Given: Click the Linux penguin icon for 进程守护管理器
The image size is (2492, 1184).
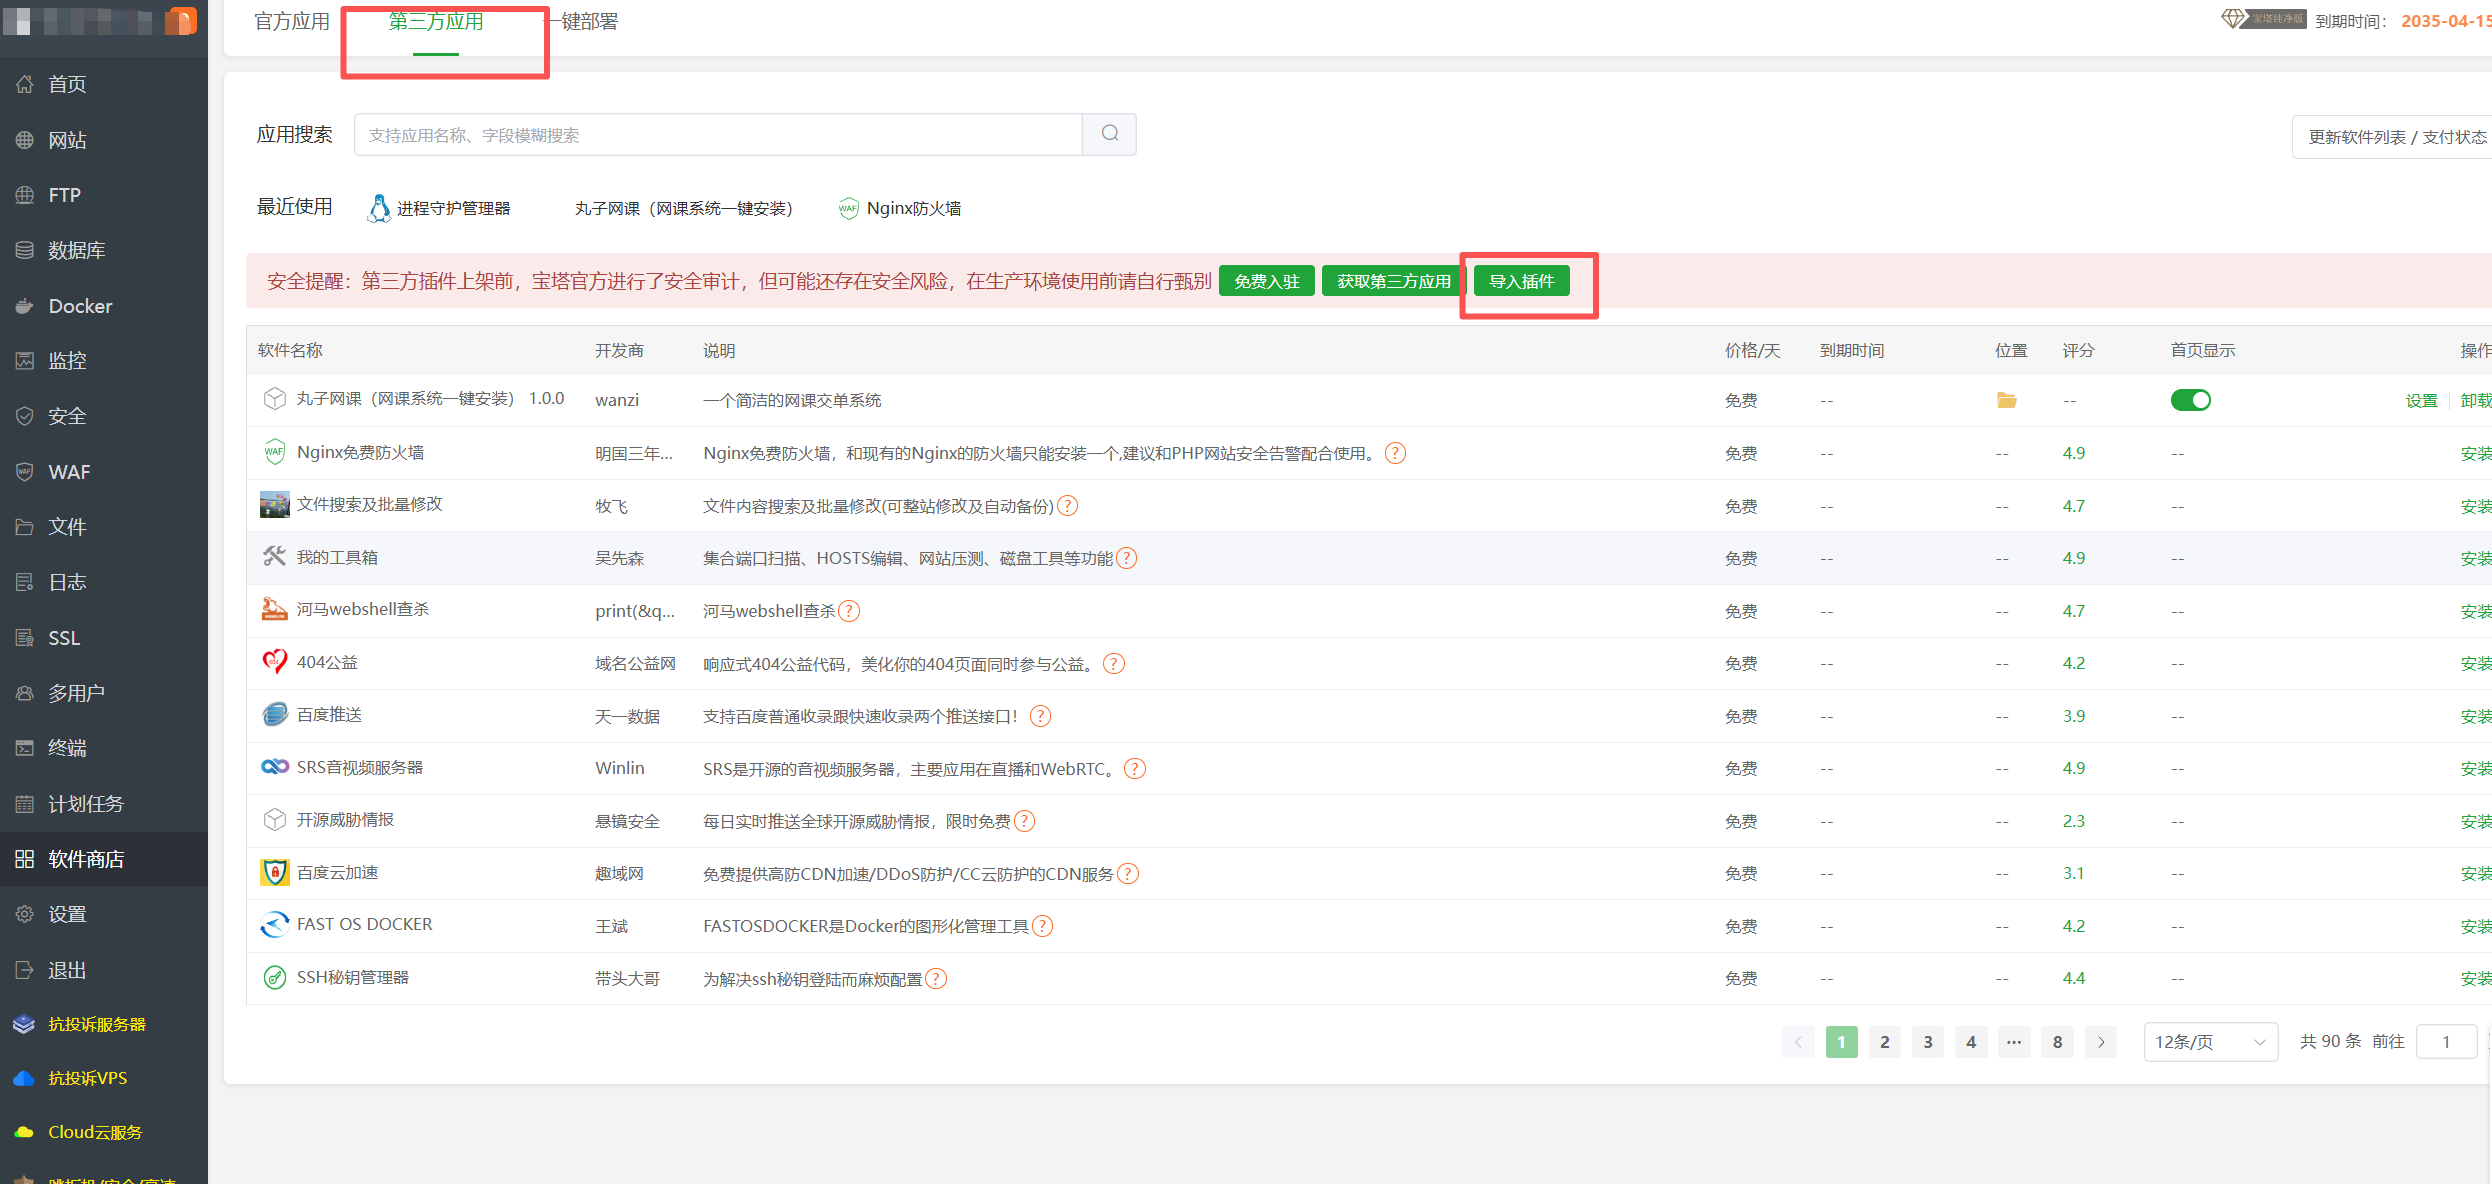Looking at the screenshot, I should pyautogui.click(x=379, y=208).
